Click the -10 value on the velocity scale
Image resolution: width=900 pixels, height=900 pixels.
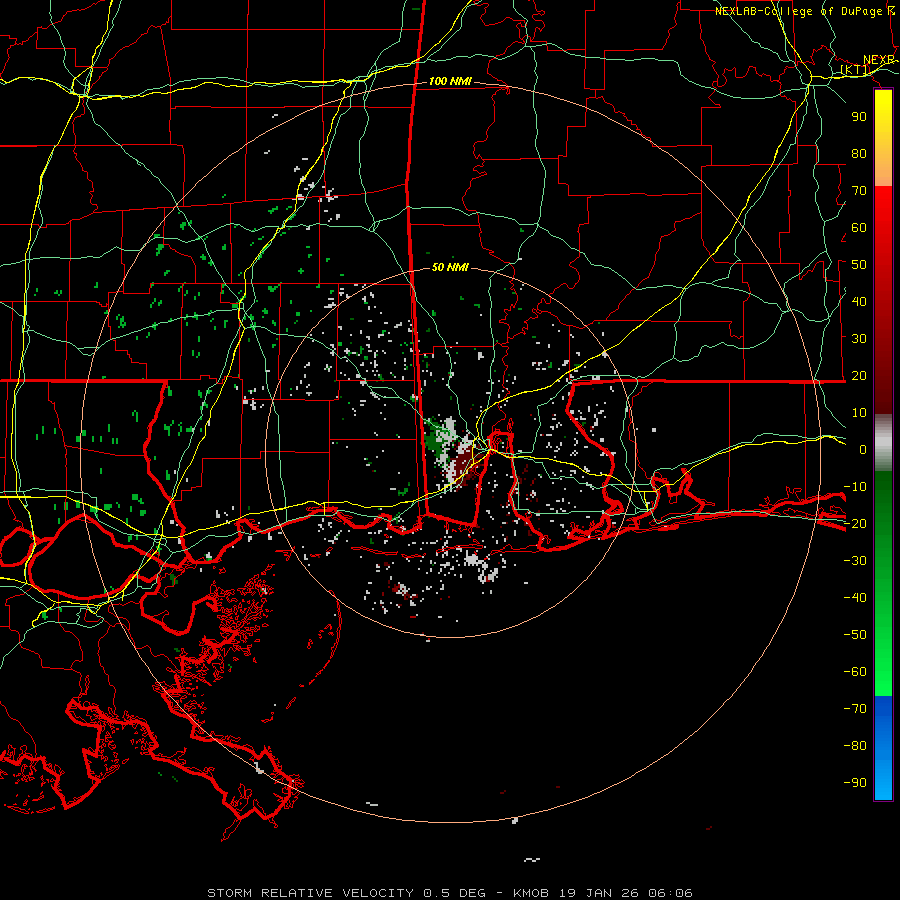(x=855, y=487)
